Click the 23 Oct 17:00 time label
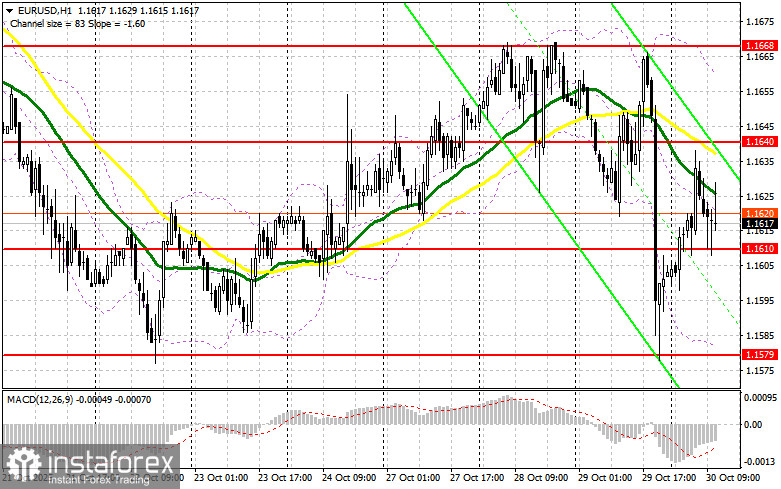The height and width of the screenshot is (489, 781). (285, 478)
